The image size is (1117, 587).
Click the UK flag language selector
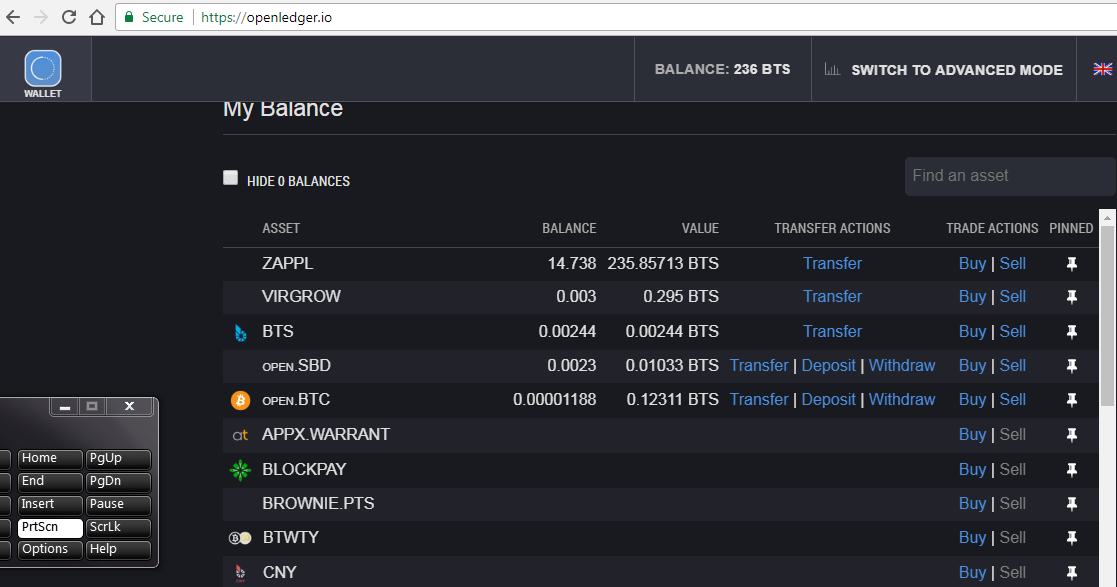(1102, 69)
